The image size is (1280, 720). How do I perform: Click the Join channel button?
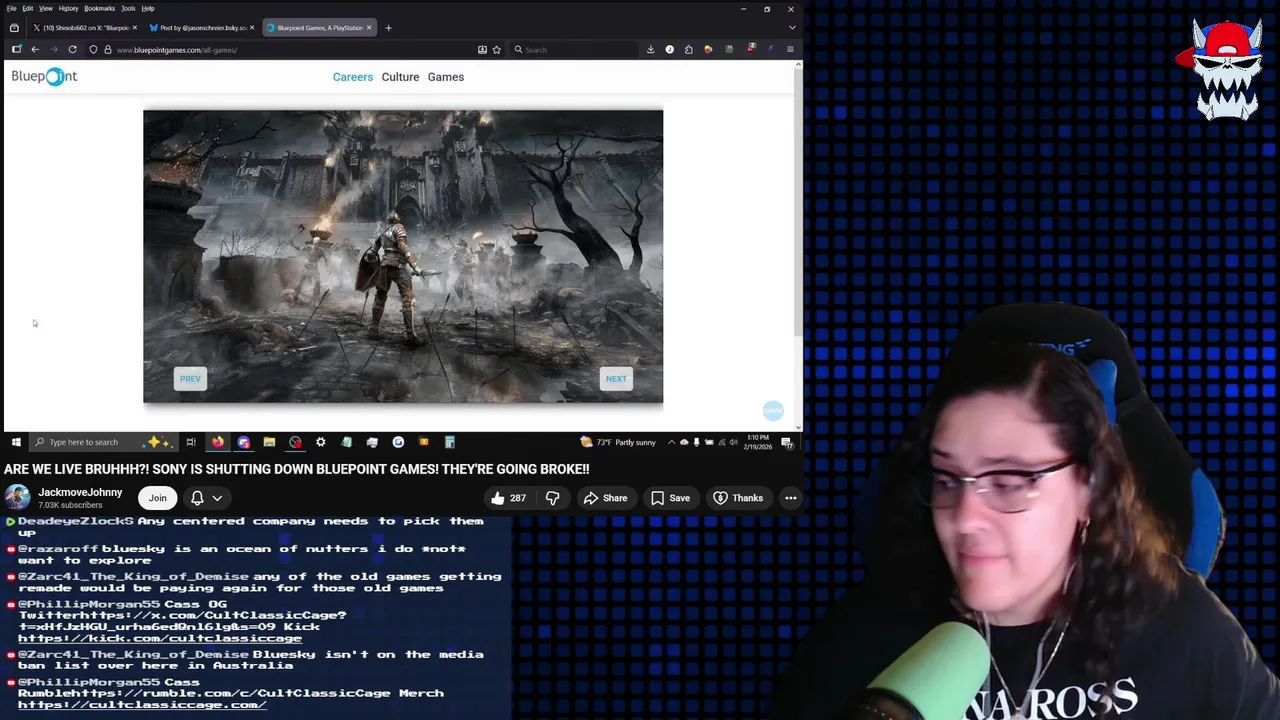[158, 498]
